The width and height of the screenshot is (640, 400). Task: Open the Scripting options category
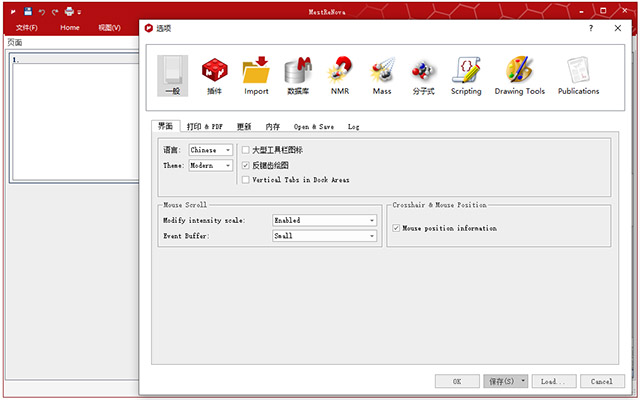[x=466, y=76]
